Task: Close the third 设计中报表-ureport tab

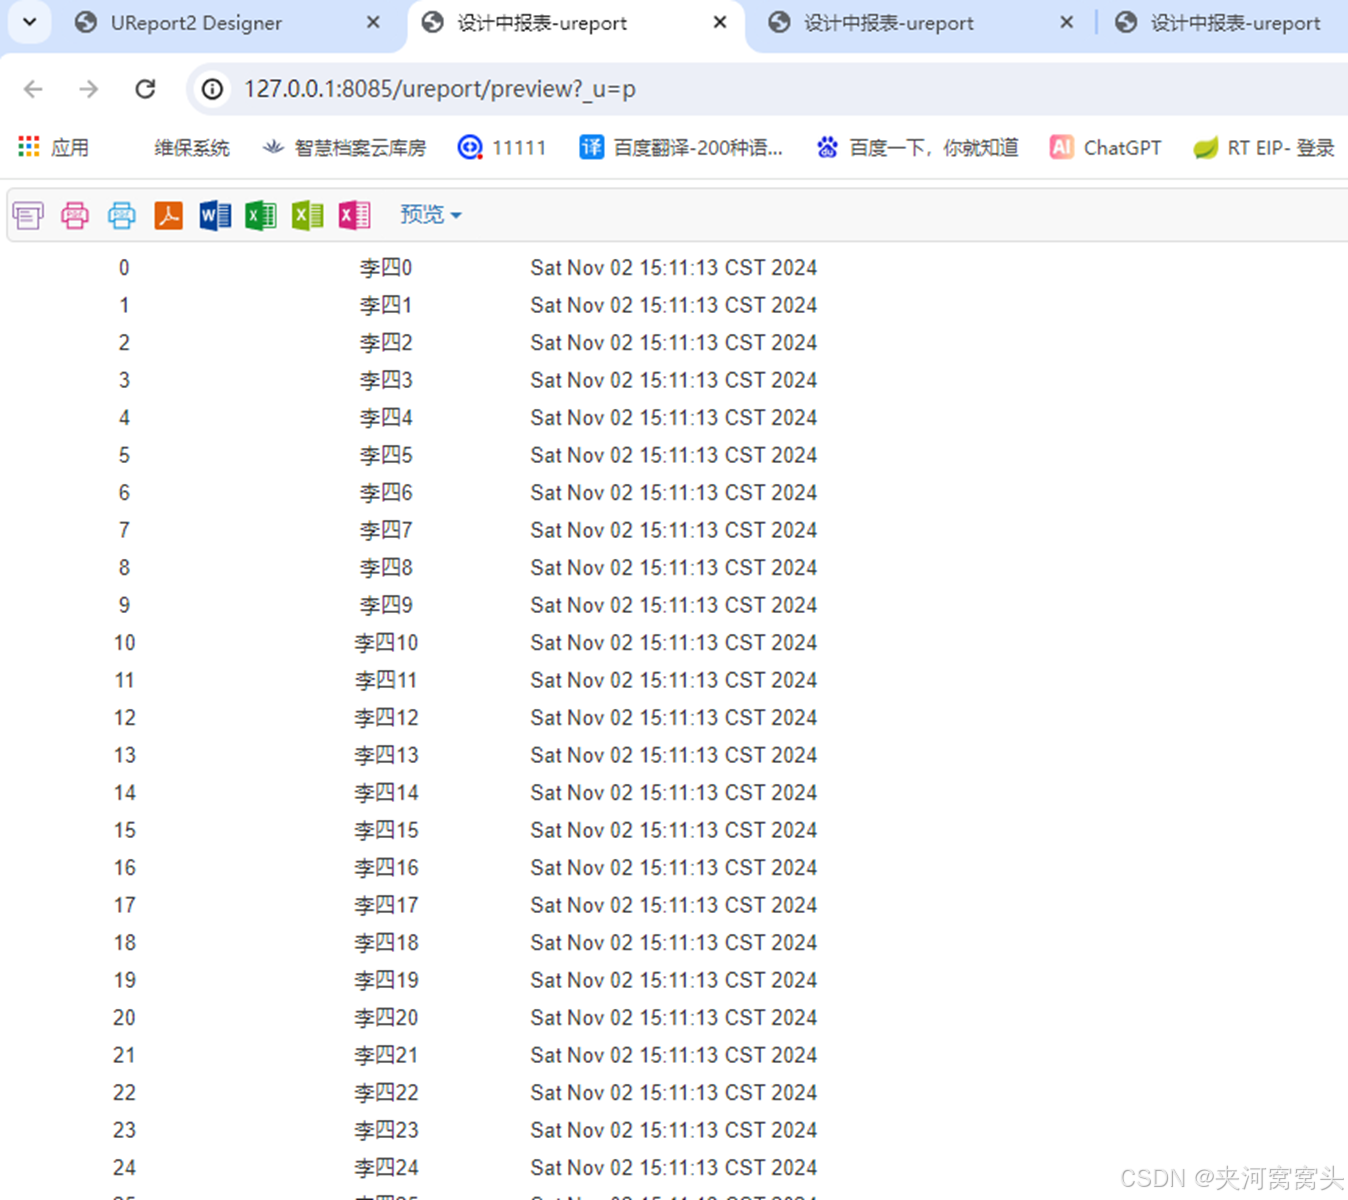Action: [1067, 22]
